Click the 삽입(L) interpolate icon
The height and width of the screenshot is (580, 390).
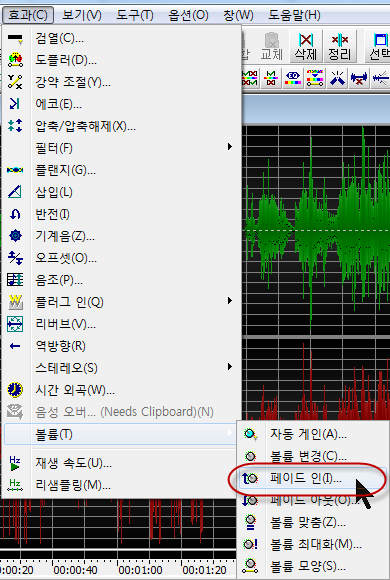15,192
